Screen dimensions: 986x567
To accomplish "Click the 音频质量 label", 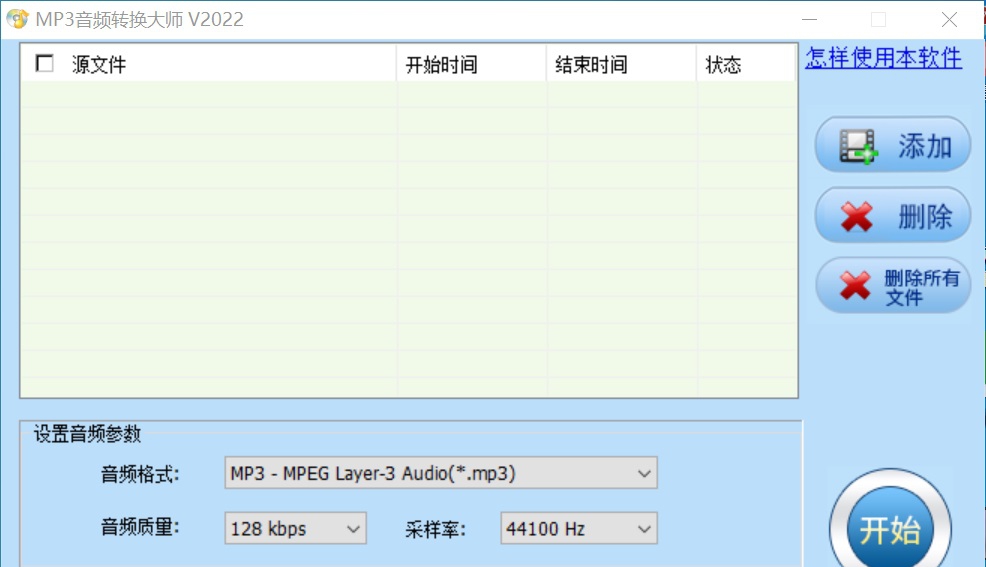I will pyautogui.click(x=140, y=527).
